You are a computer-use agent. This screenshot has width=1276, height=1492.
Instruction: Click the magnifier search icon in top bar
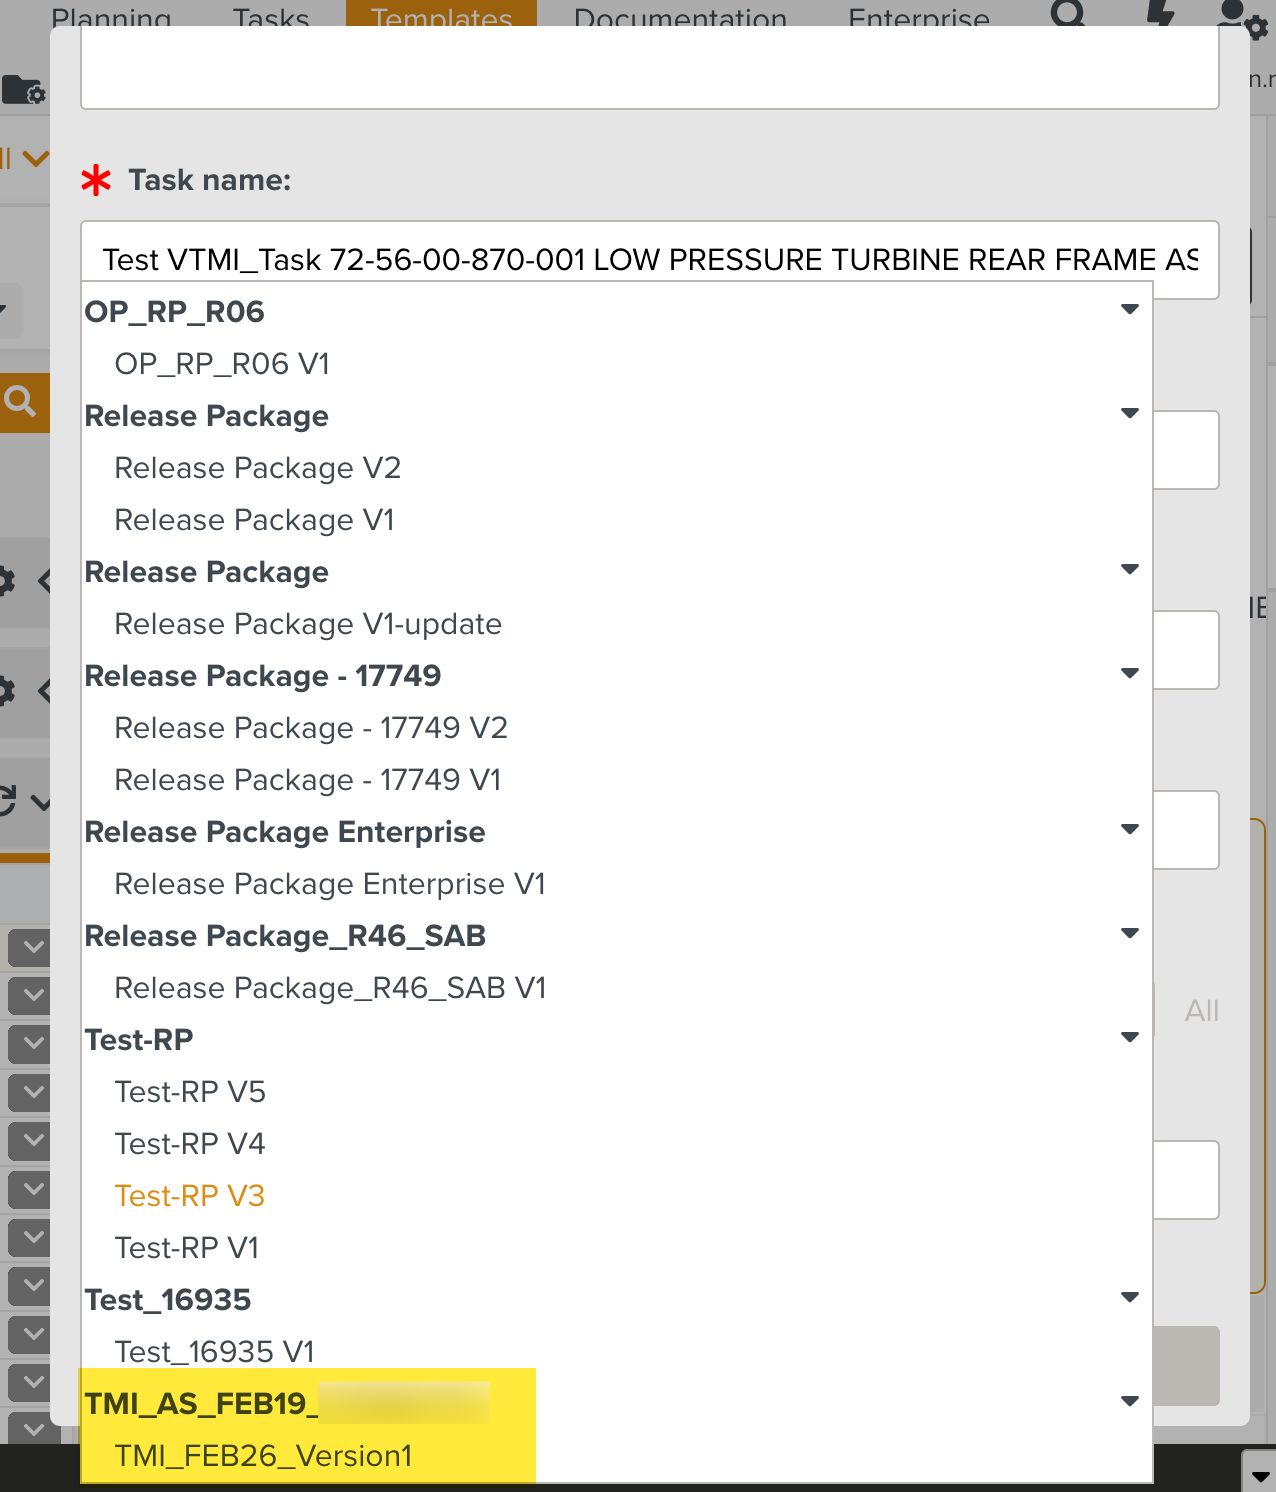1068,13
